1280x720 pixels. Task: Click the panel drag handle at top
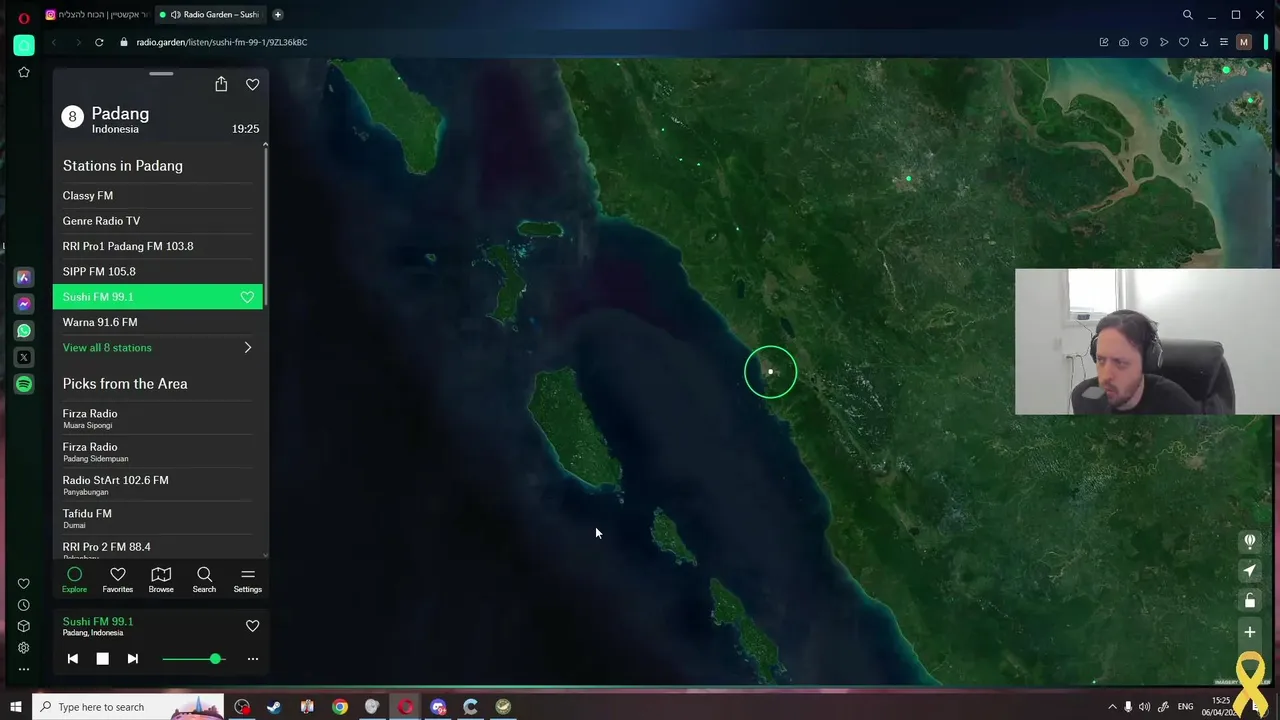(161, 74)
